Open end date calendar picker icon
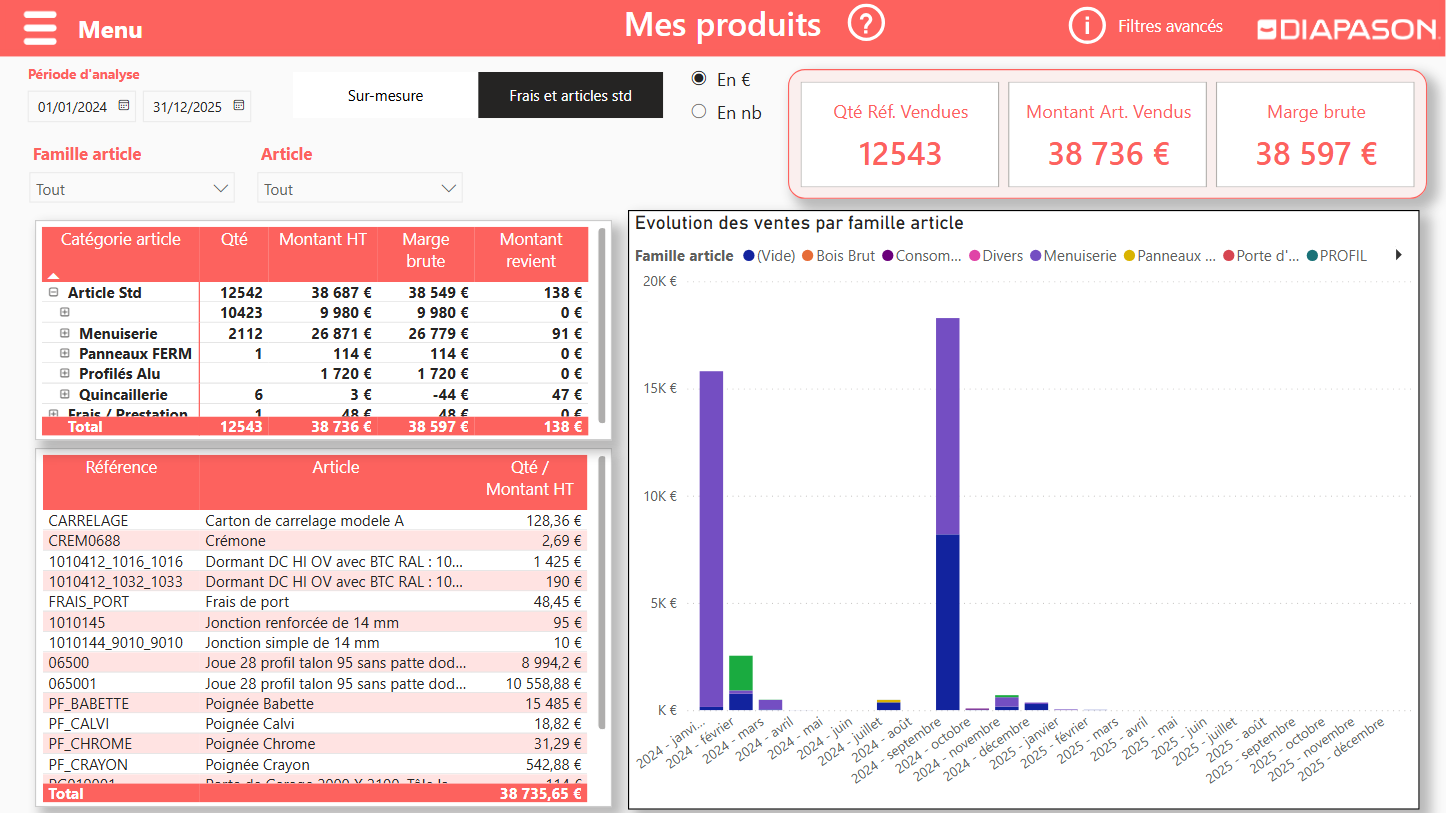This screenshot has width=1446, height=813. coord(239,106)
